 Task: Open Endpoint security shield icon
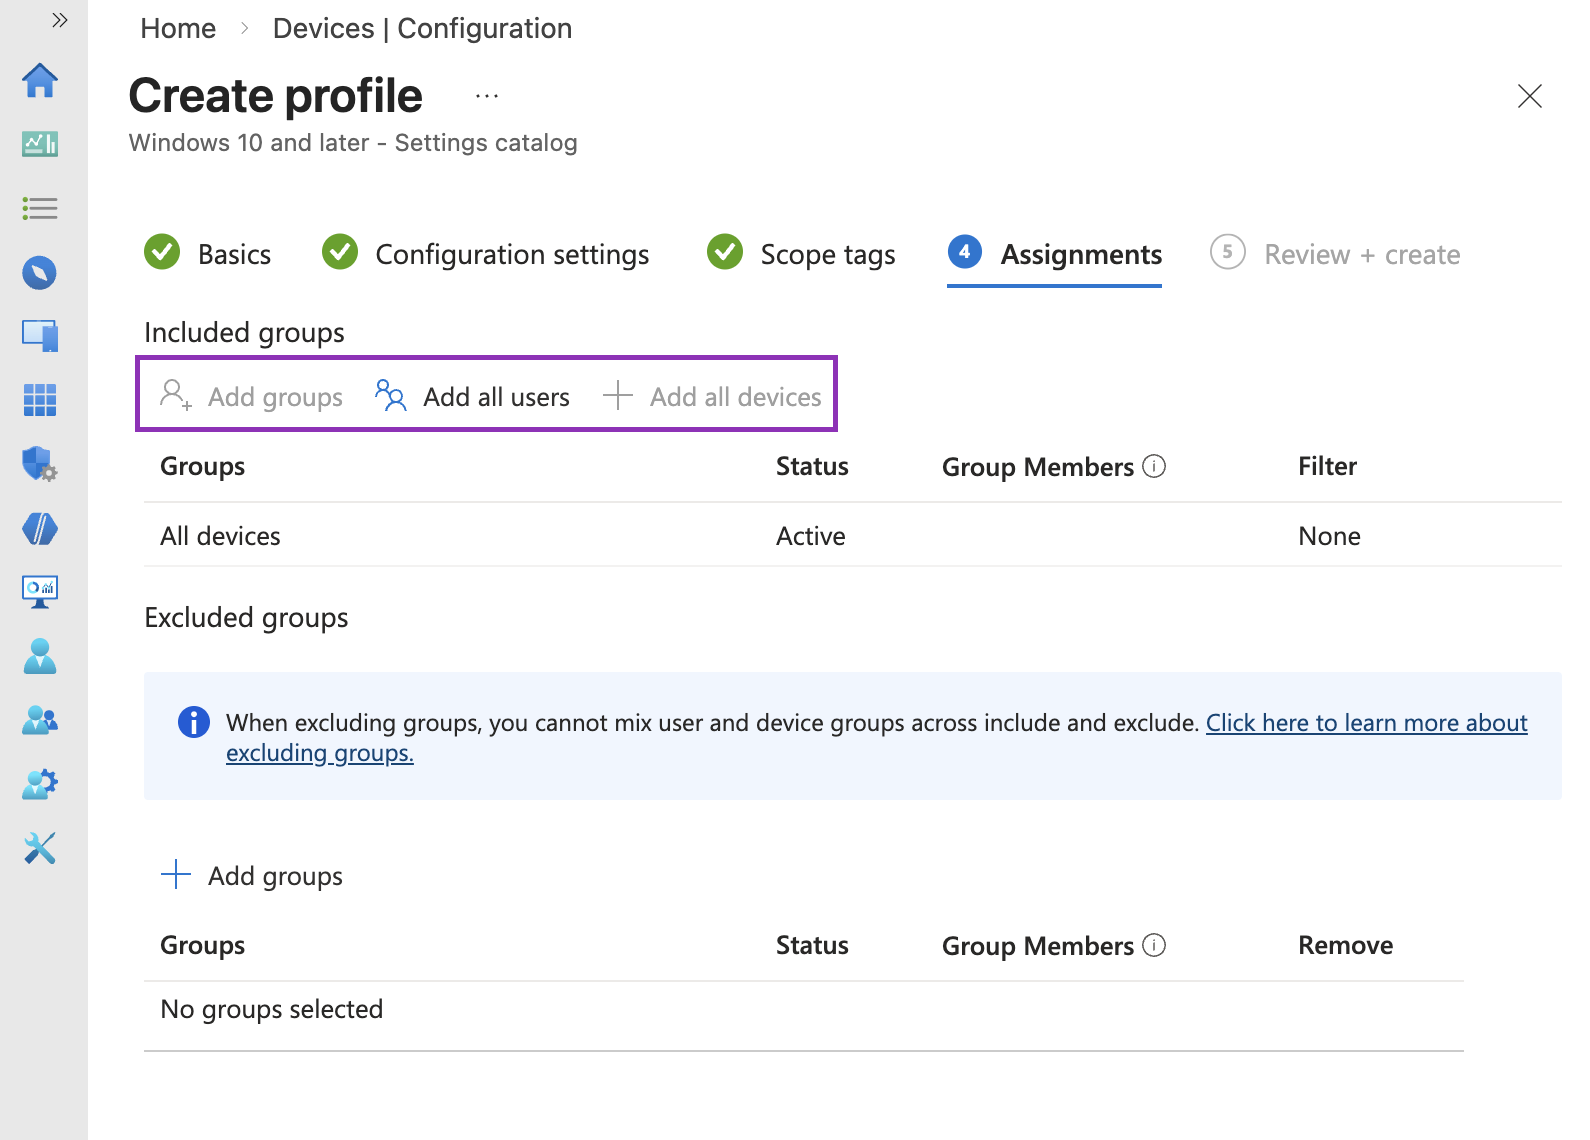click(40, 464)
